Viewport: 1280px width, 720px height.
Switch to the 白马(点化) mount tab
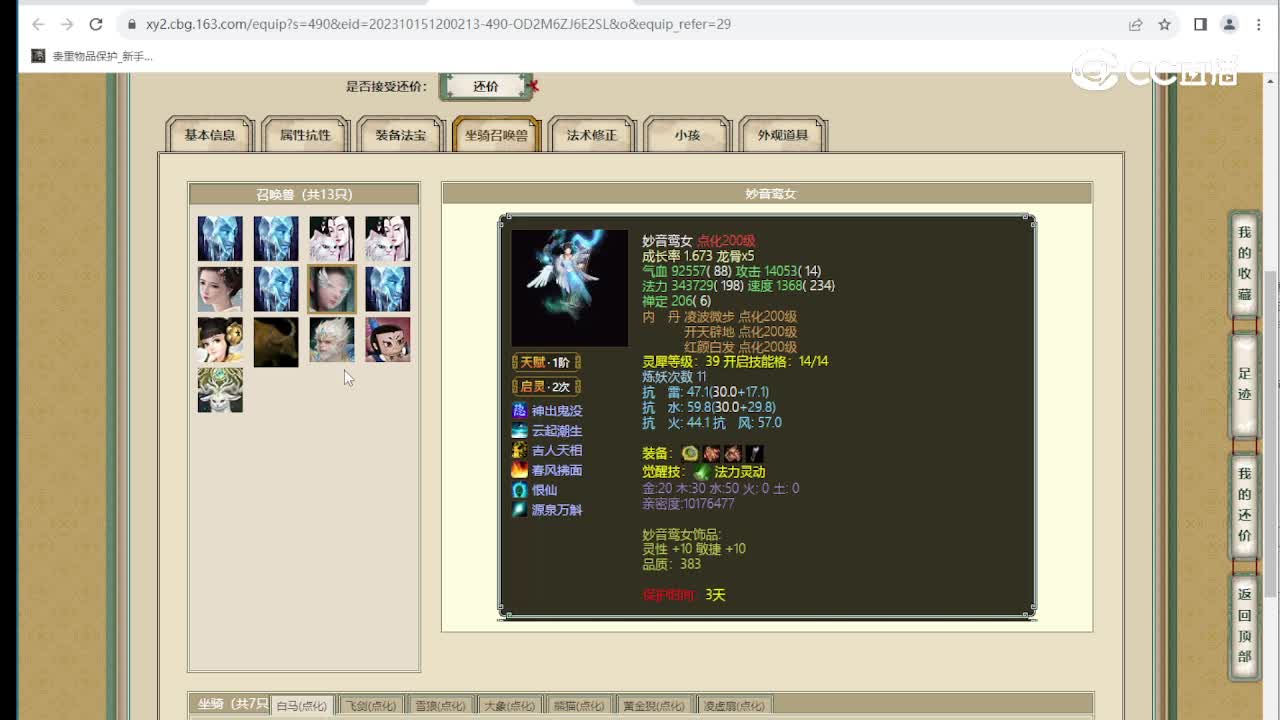(x=302, y=706)
